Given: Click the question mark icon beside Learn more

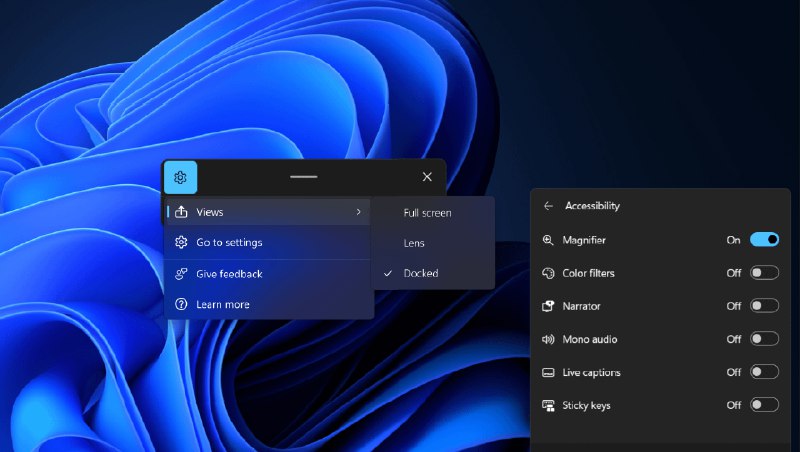Looking at the screenshot, I should [x=181, y=305].
